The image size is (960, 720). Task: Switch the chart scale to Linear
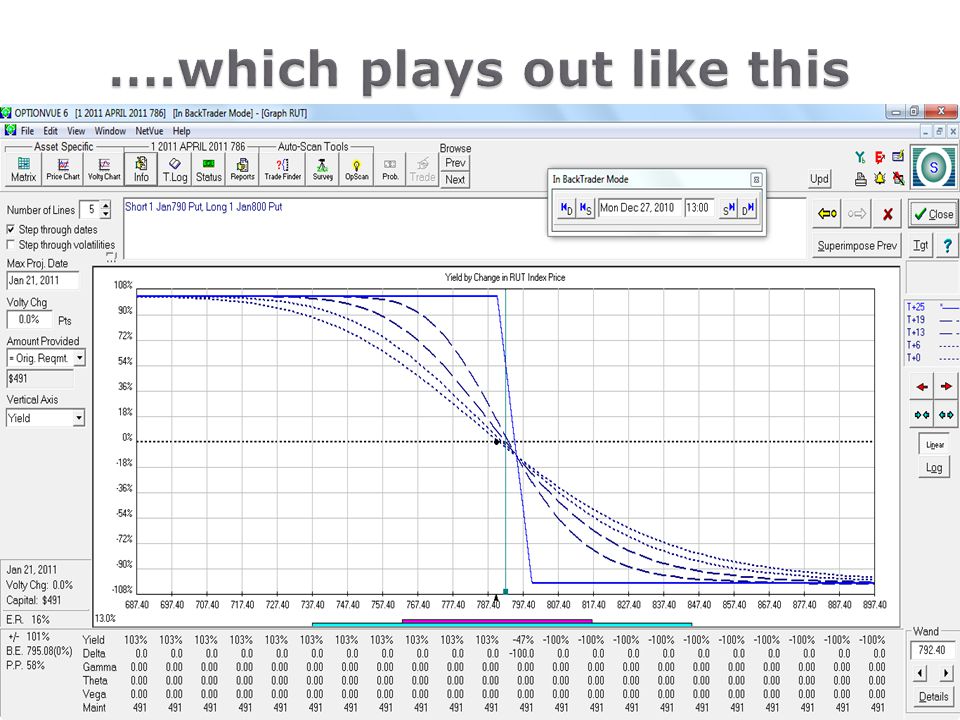(934, 444)
